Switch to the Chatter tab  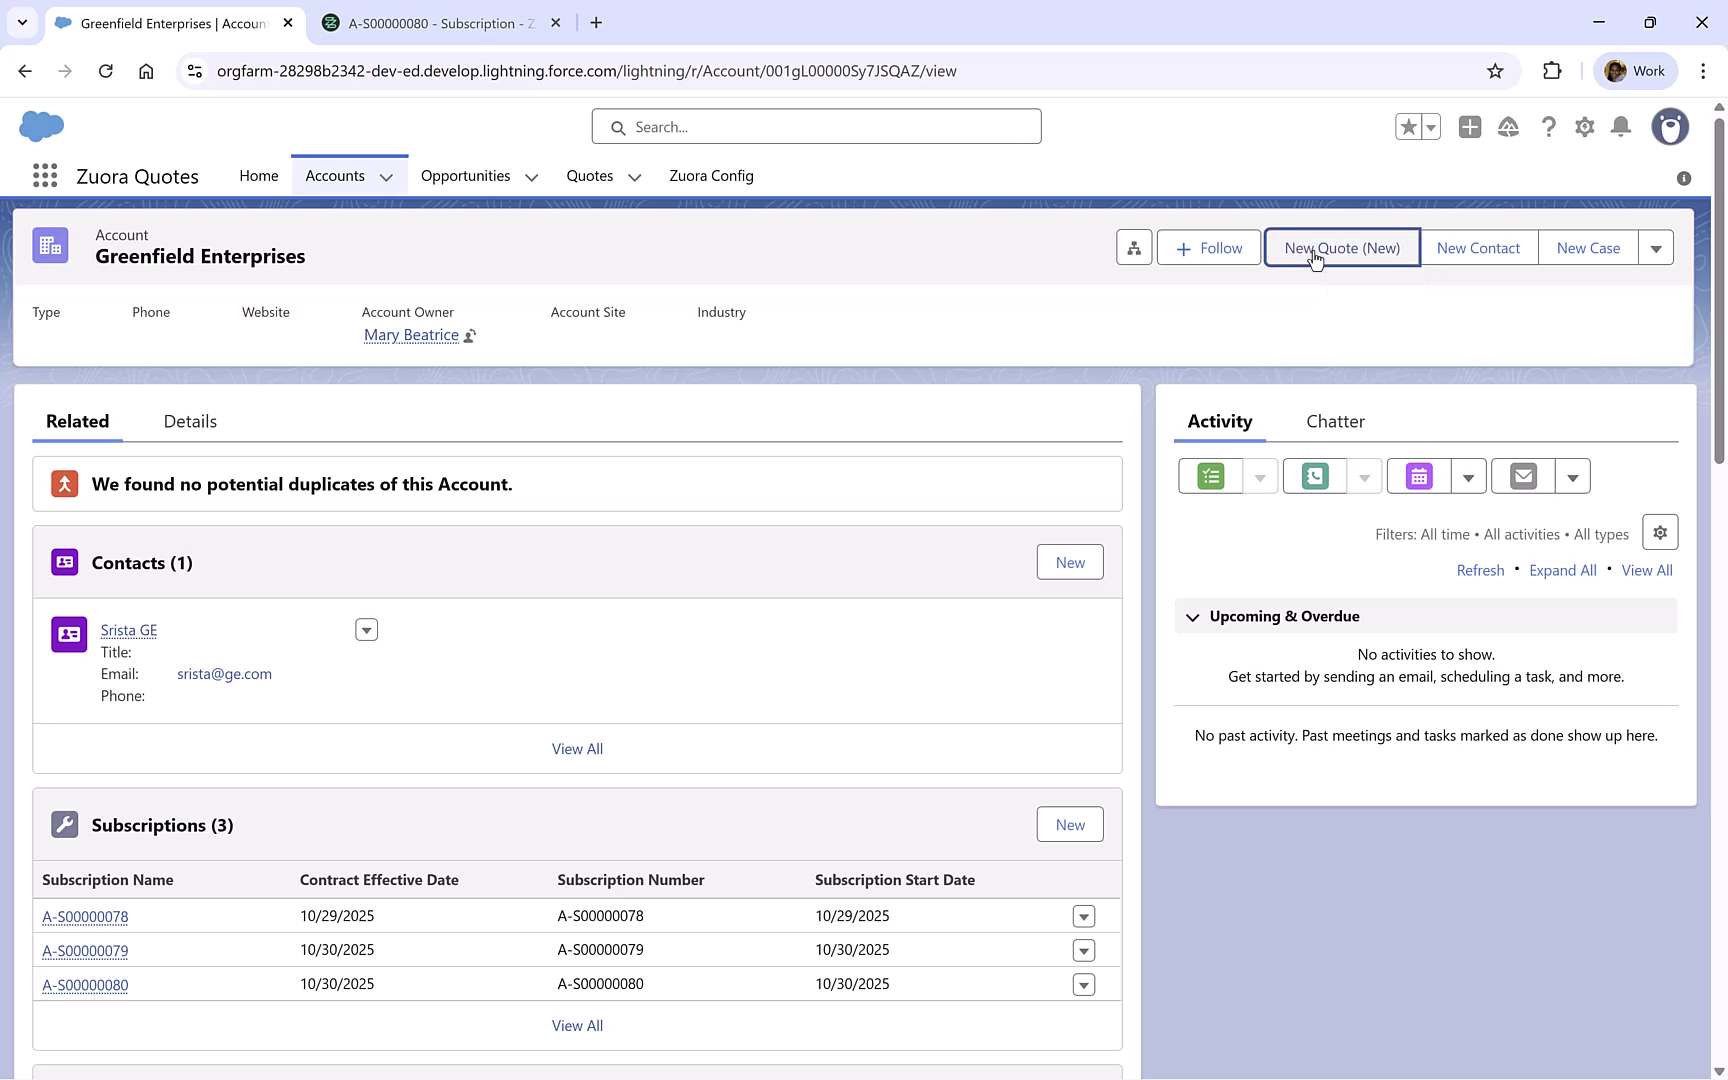point(1335,421)
